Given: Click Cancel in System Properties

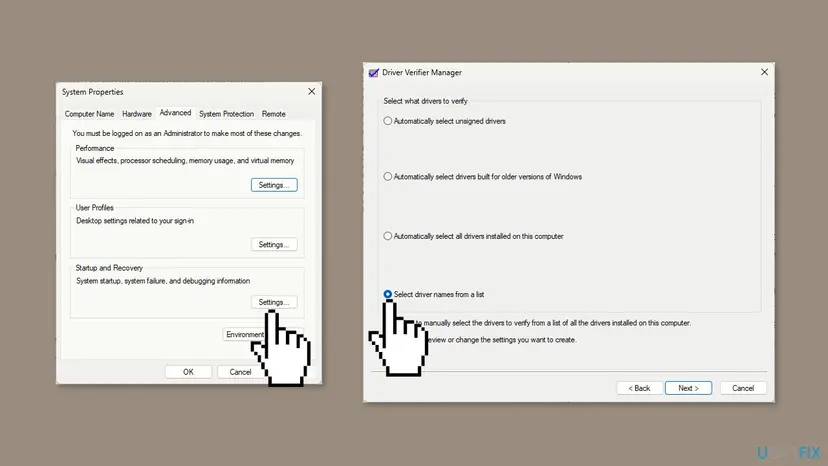Looking at the screenshot, I should (240, 372).
